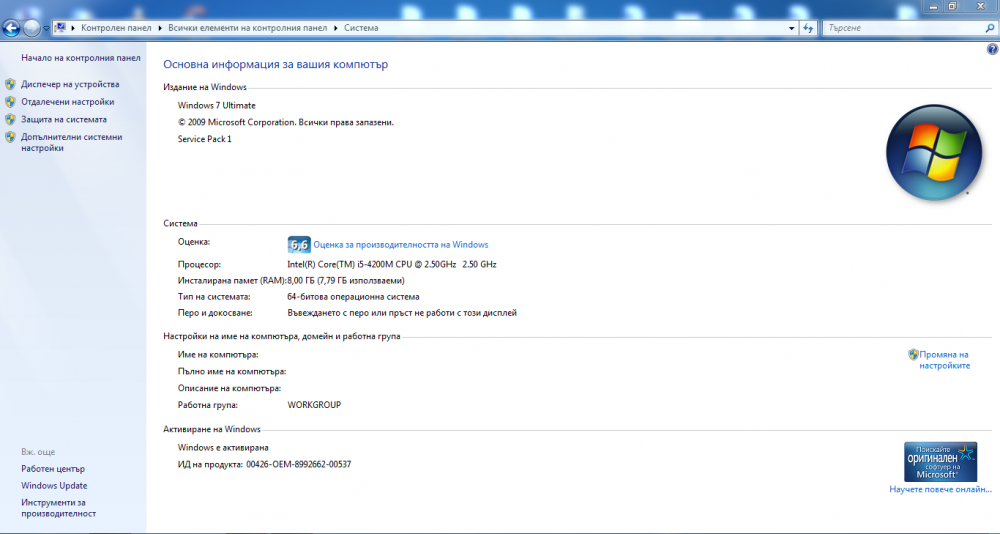Minimize the System window
The image size is (1000, 534).
933,6
